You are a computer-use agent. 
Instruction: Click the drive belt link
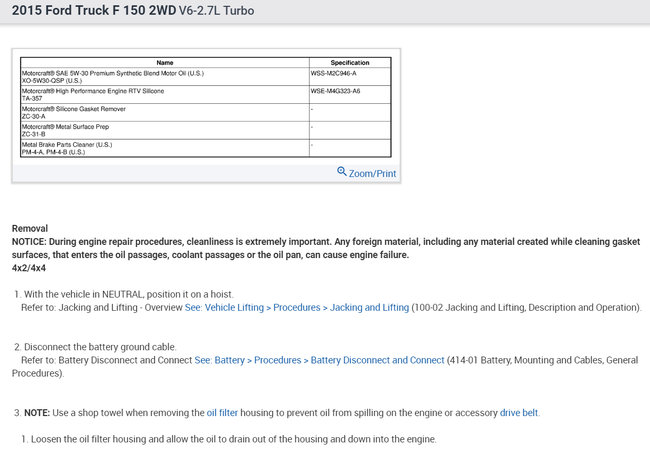pos(519,413)
